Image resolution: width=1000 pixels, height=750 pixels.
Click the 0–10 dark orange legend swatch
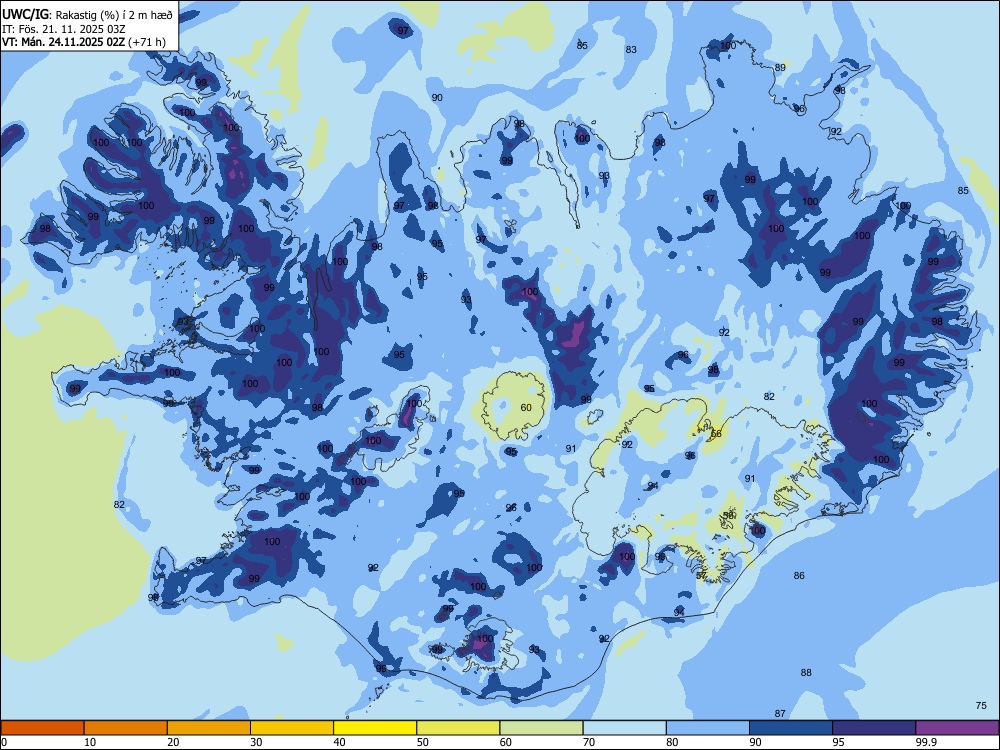pos(42,728)
